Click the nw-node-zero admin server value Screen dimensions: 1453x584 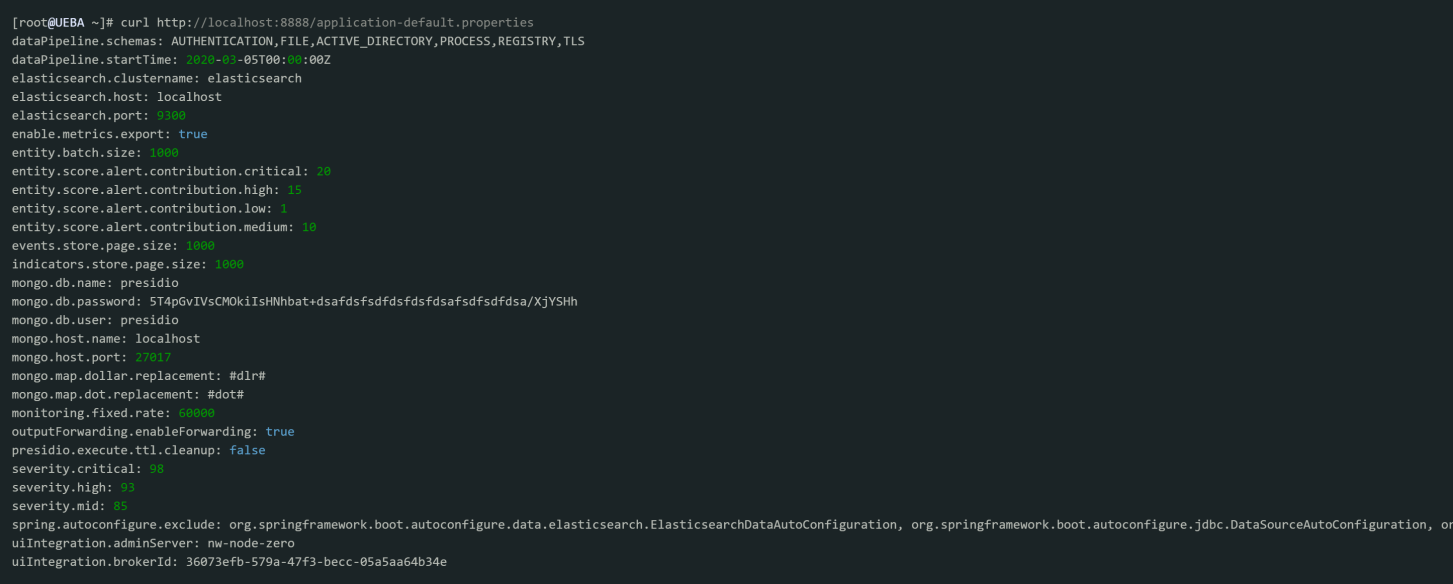pyautogui.click(x=250, y=543)
